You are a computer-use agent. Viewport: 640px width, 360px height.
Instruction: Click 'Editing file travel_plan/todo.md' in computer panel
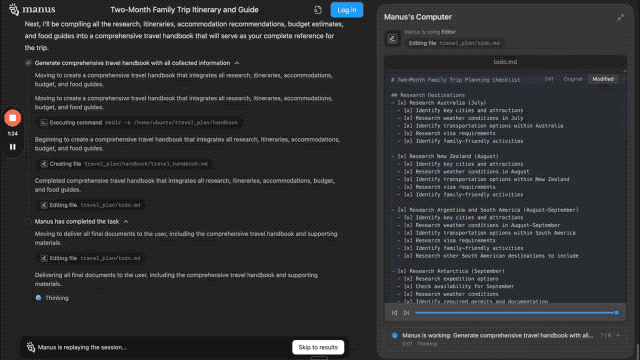(454, 43)
